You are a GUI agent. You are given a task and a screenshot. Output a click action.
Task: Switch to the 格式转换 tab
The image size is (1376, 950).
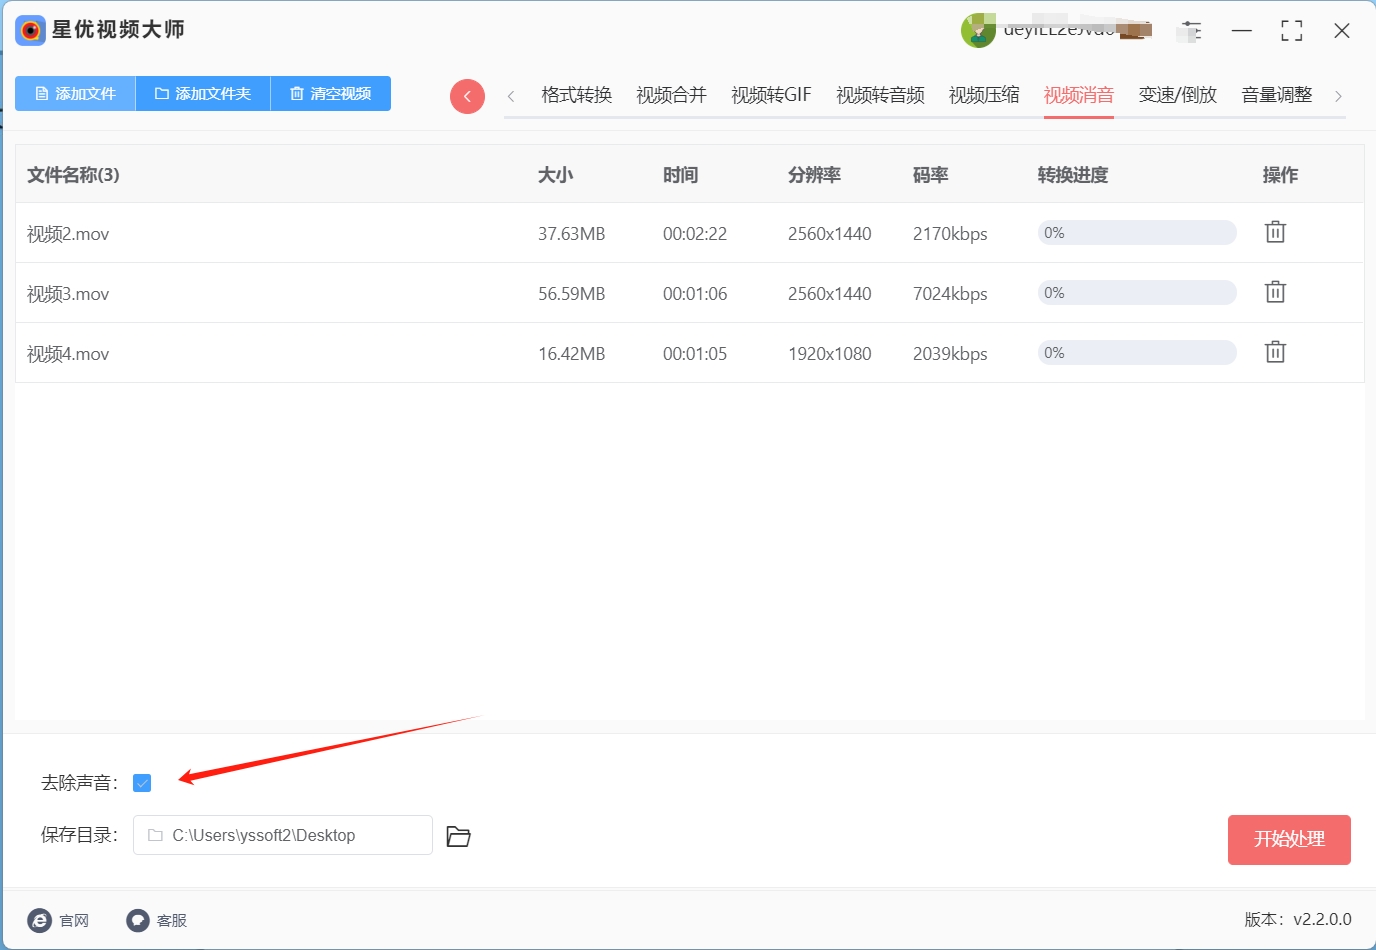pos(576,95)
